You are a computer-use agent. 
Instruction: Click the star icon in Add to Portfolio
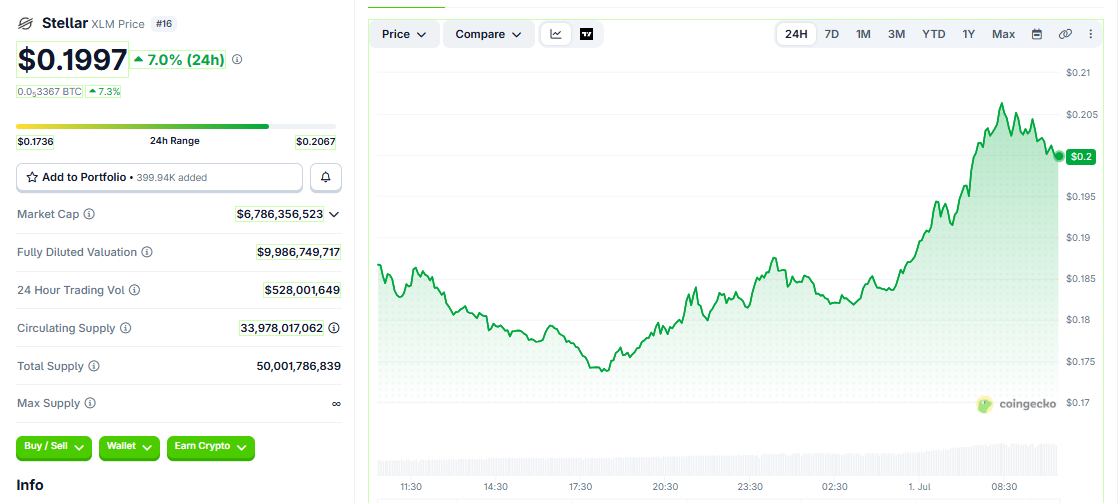click(32, 177)
